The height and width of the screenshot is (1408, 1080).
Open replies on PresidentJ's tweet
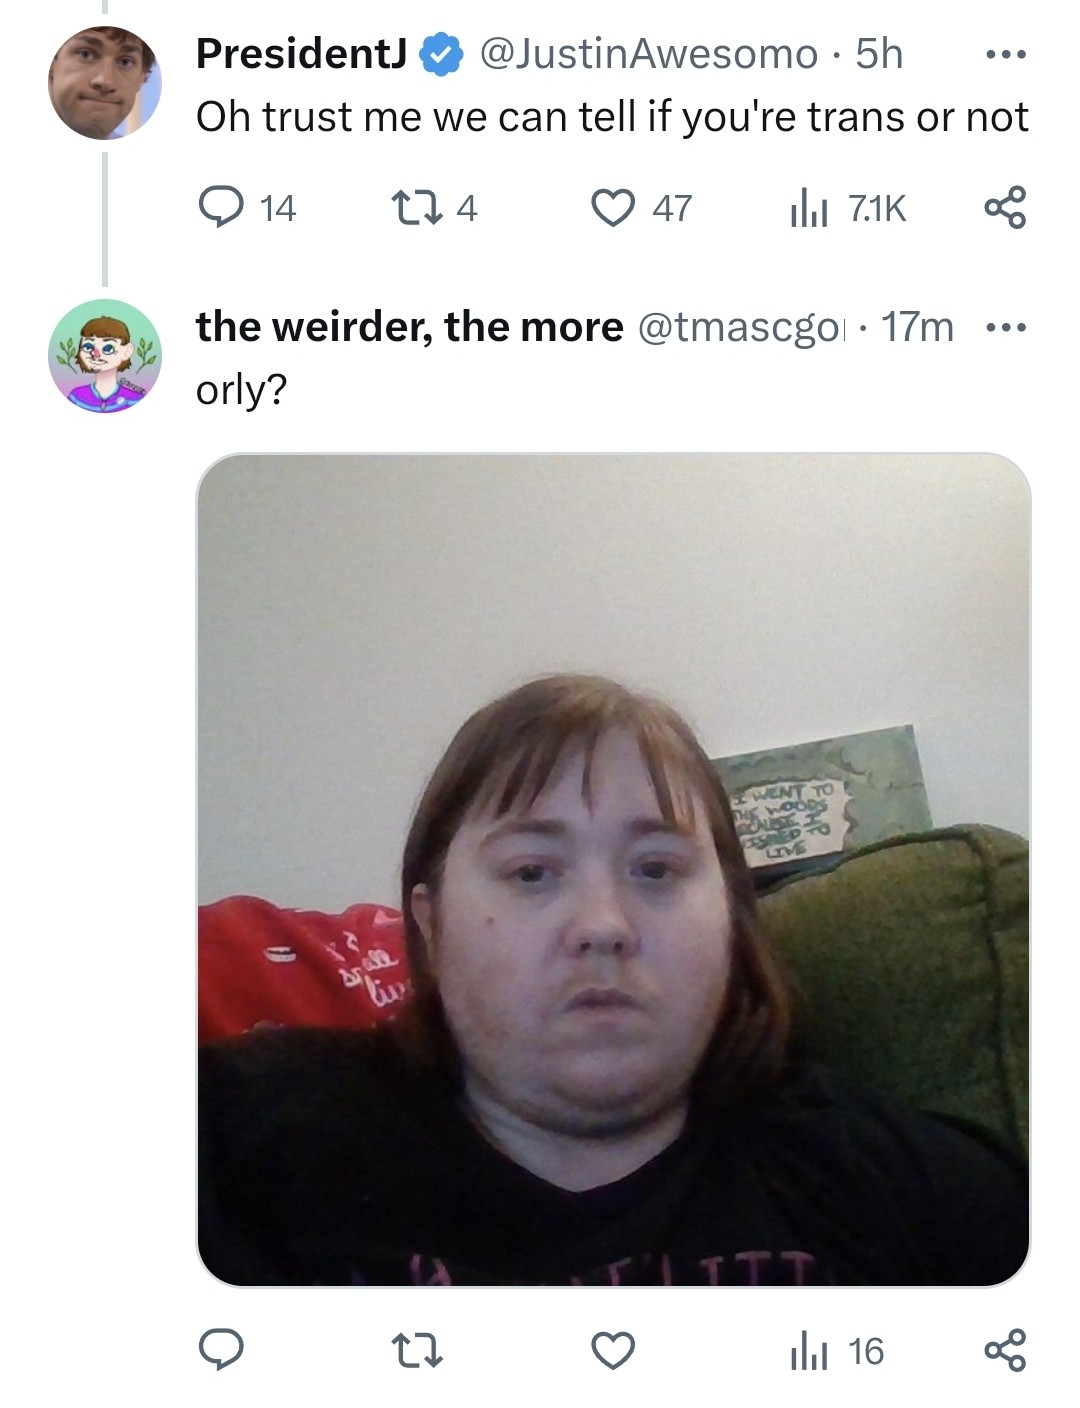point(246,208)
